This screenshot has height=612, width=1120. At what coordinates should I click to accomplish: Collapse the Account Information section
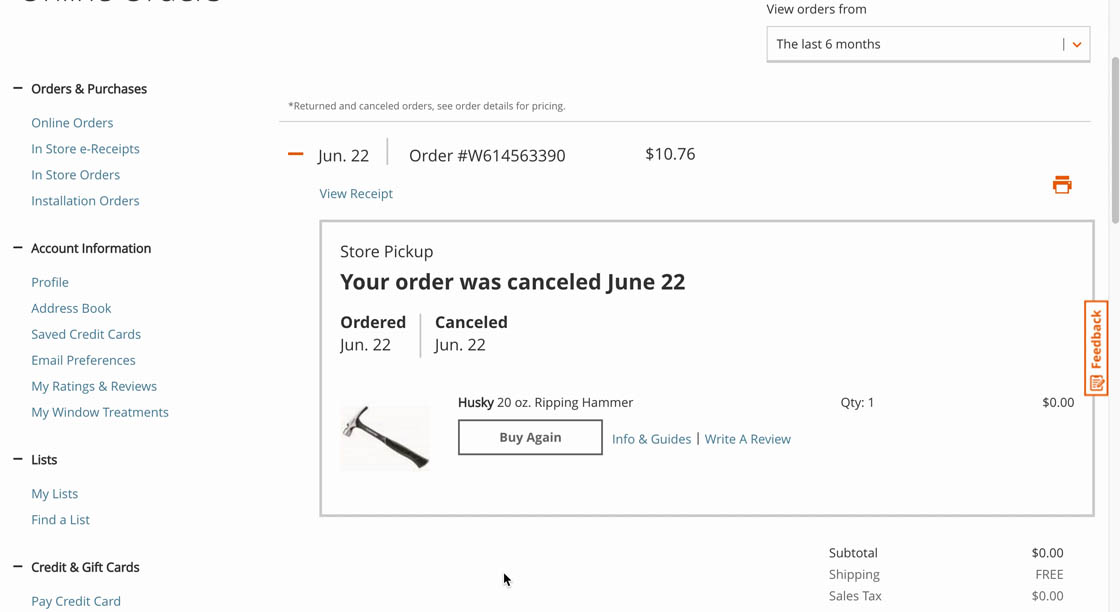click(18, 248)
